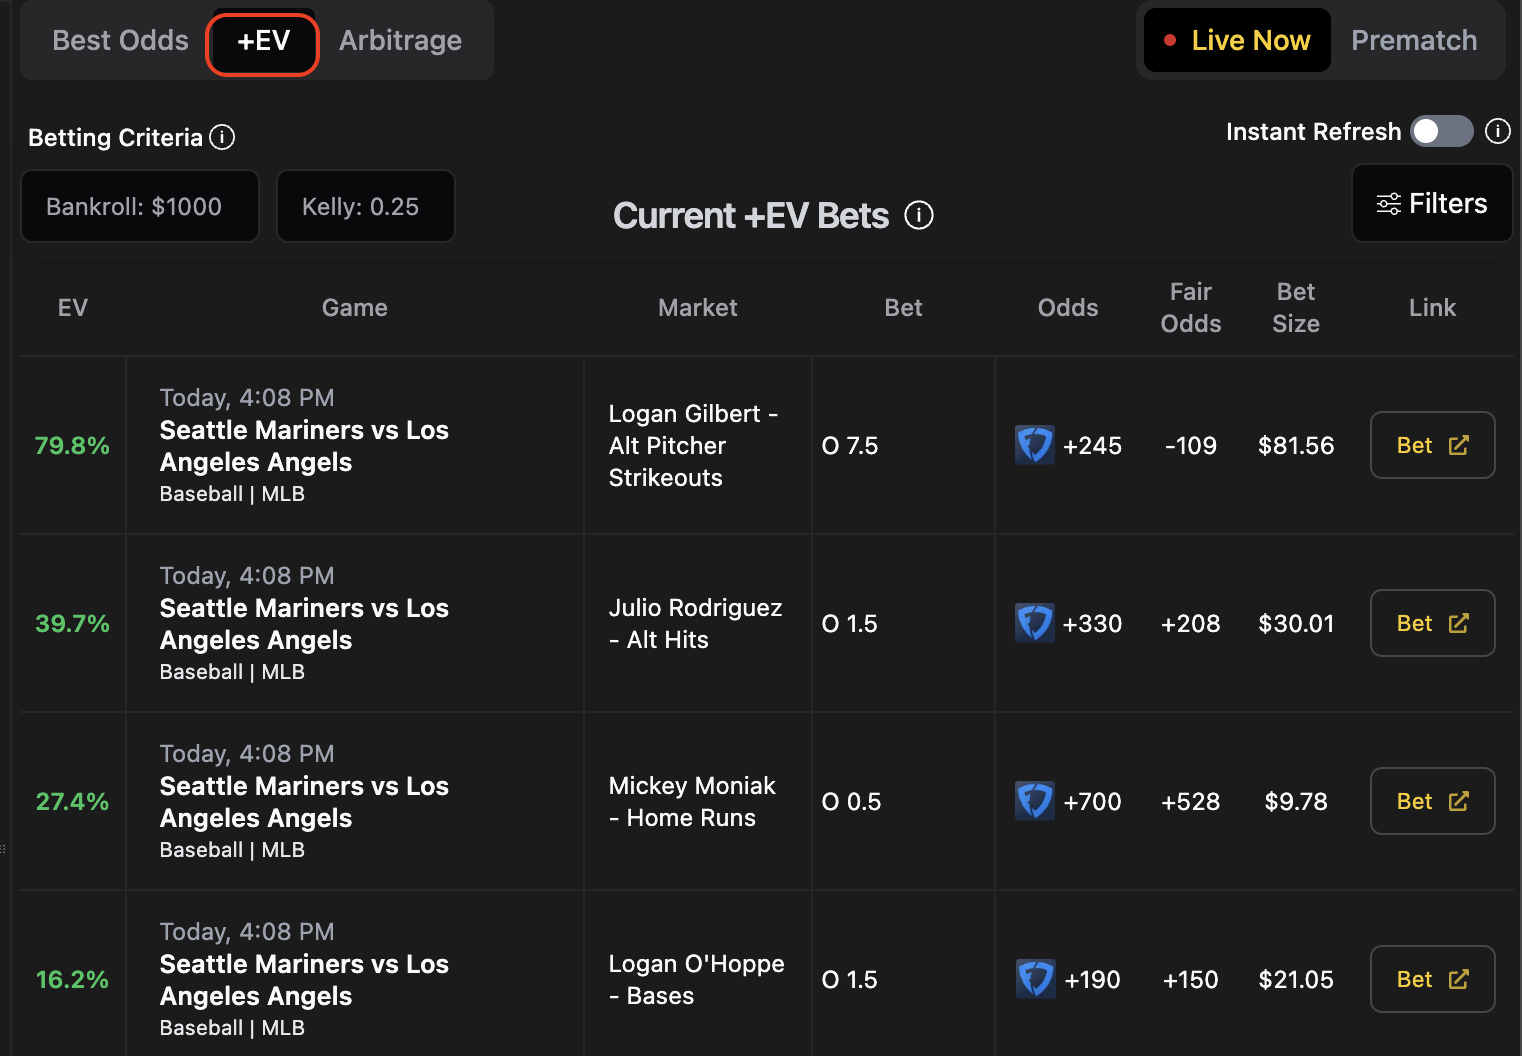
Task: Click the FanDuel logo in Mickey Moniak row
Action: [x=1035, y=801]
